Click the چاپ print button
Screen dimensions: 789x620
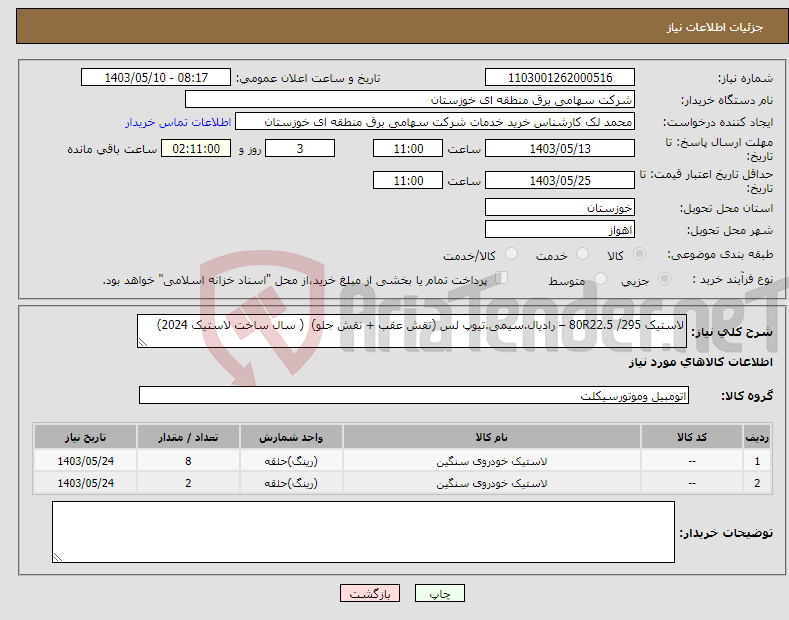[x=439, y=593]
